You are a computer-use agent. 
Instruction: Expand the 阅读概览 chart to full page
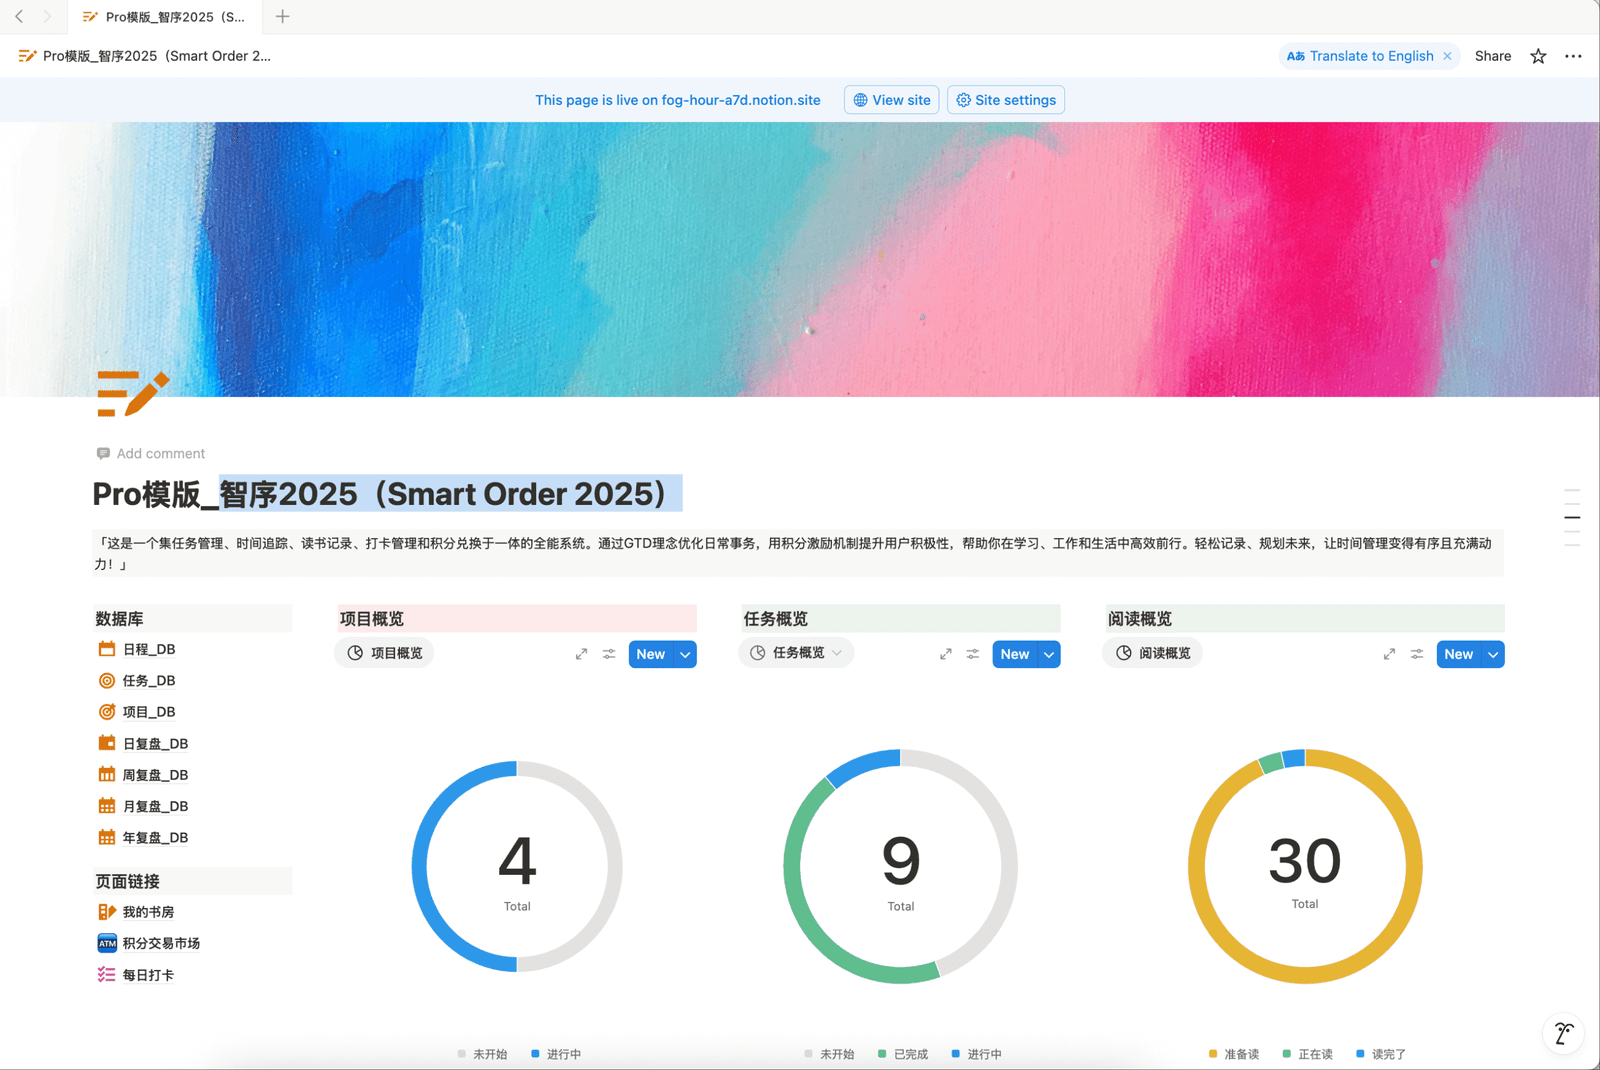point(1389,654)
